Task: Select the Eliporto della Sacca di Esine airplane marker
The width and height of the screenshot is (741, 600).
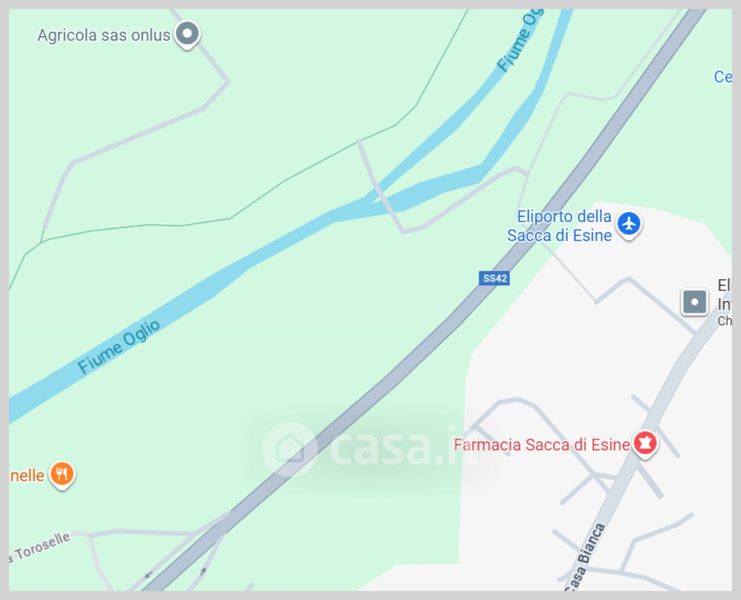Action: click(x=629, y=224)
